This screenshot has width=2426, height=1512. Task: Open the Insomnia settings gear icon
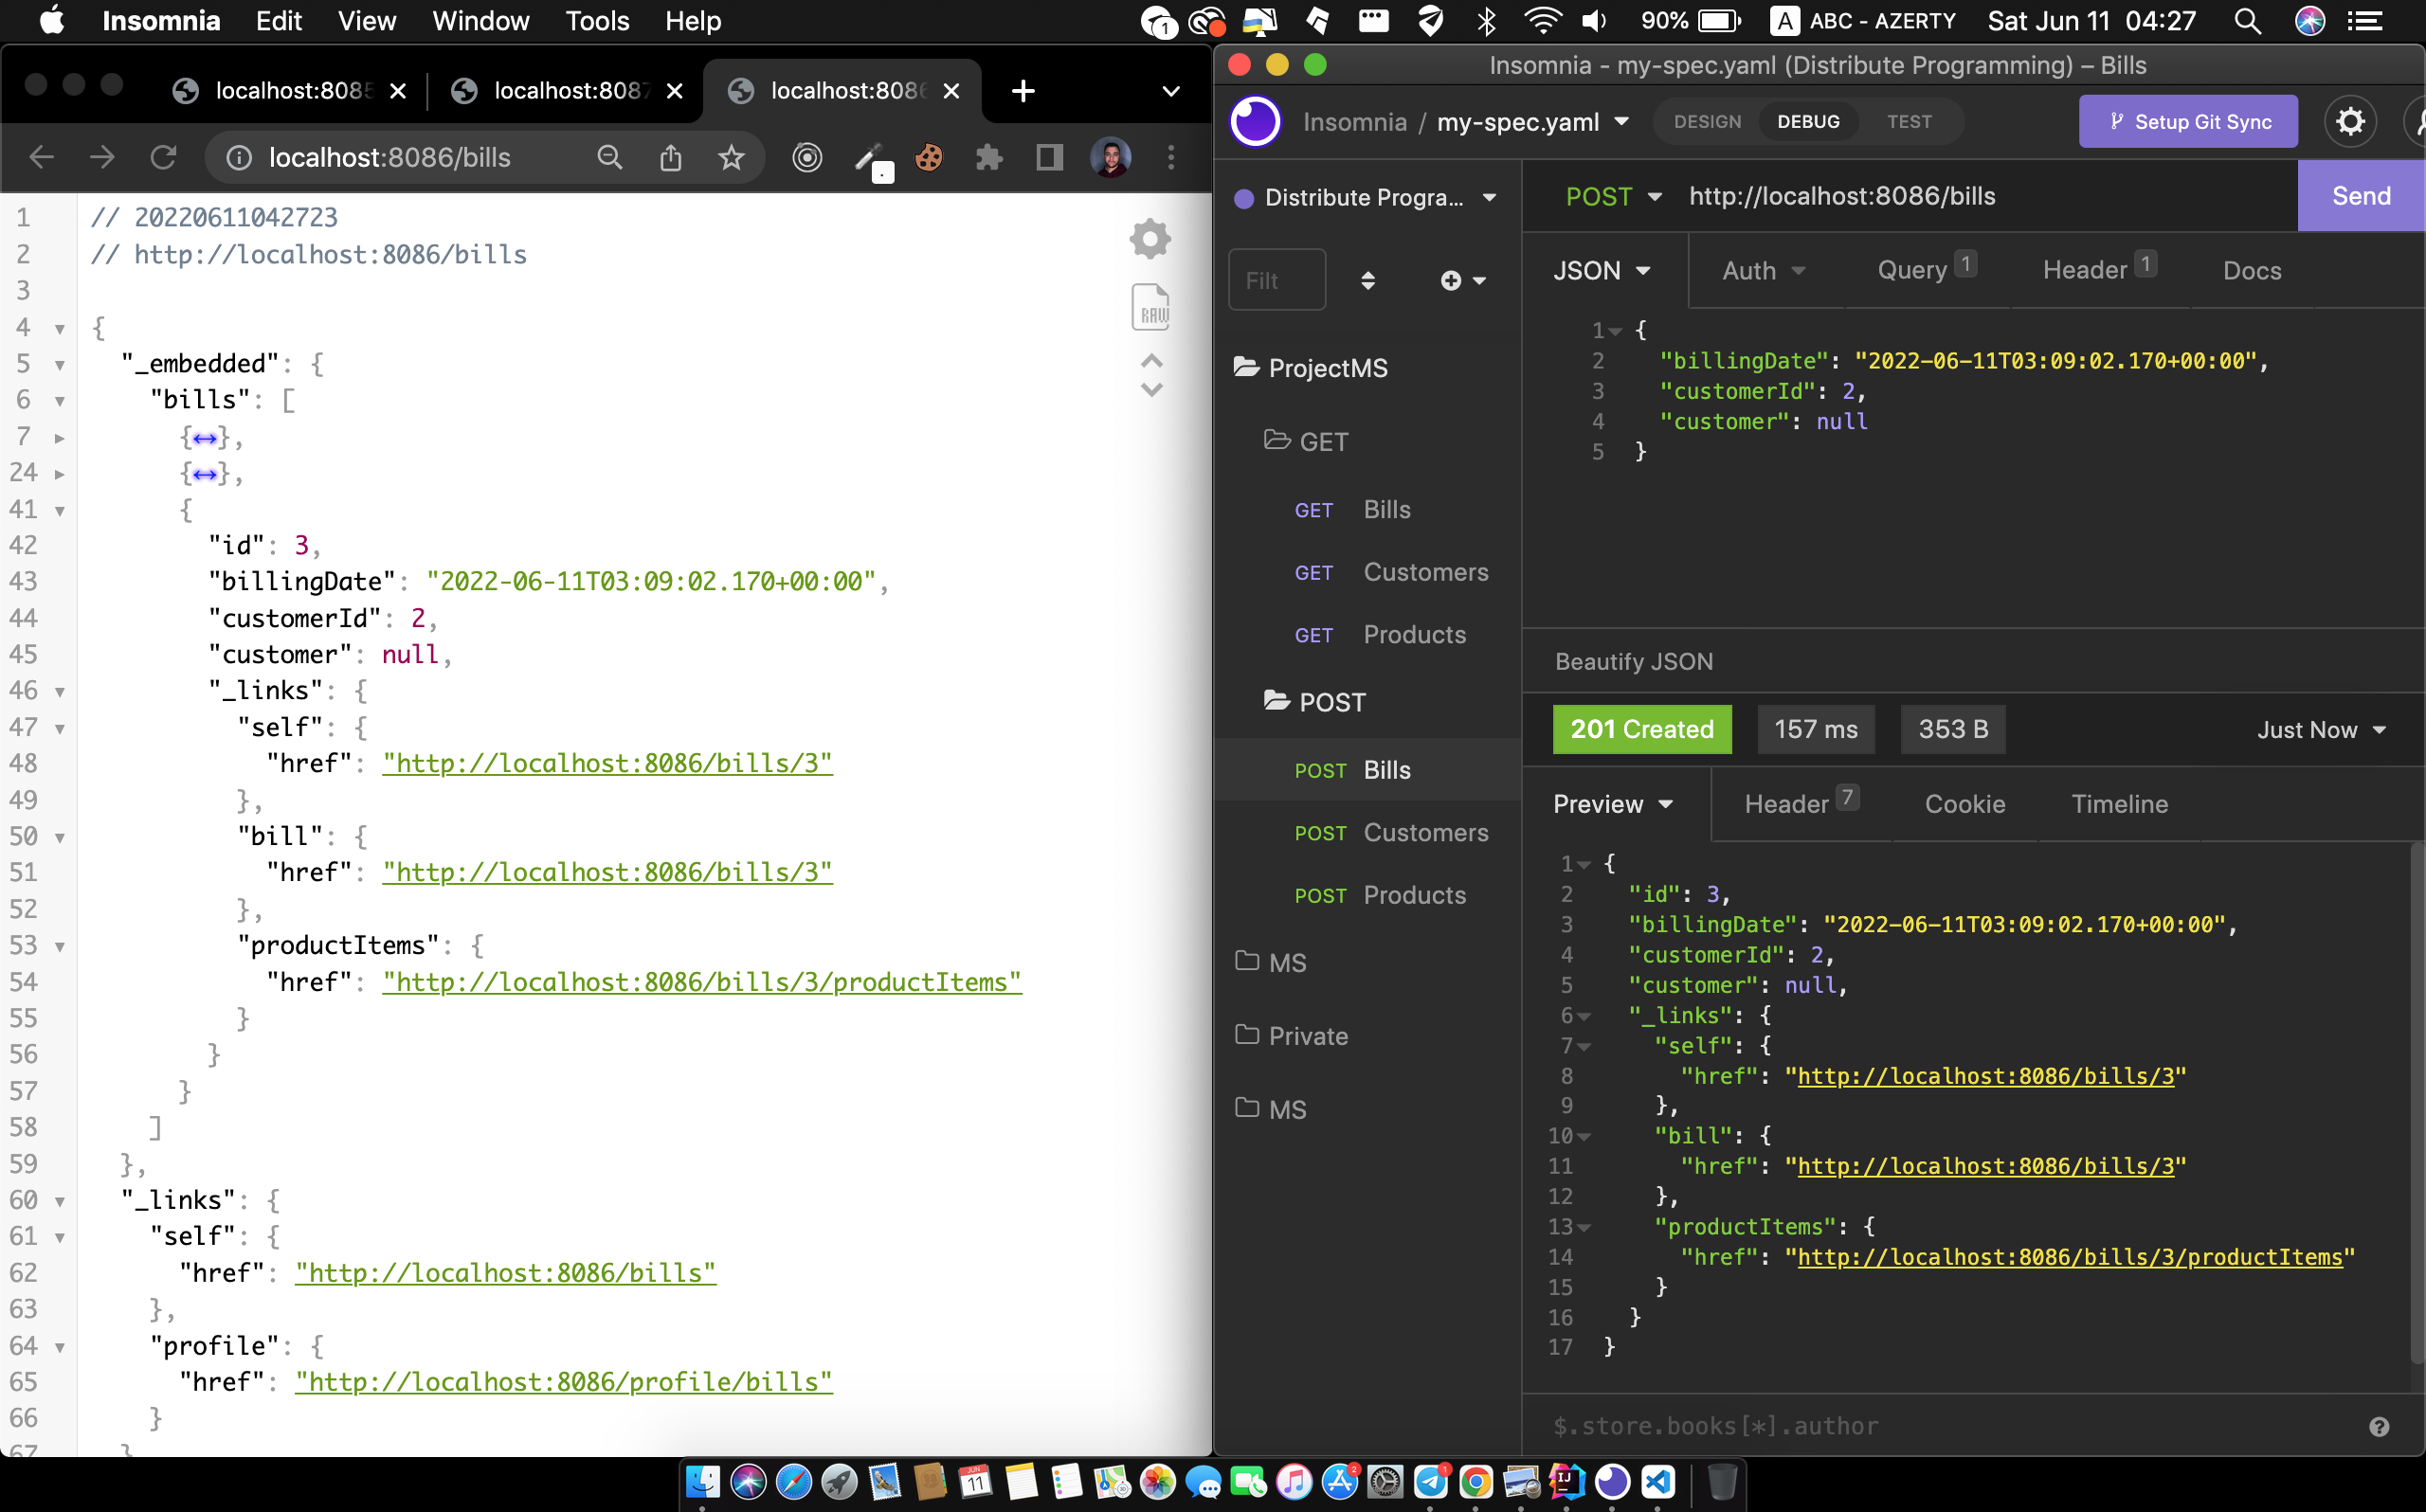coord(2349,122)
